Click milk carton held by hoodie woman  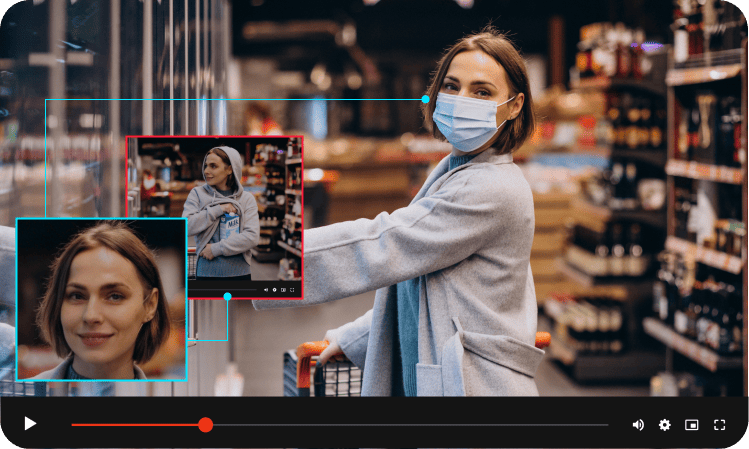point(230,225)
